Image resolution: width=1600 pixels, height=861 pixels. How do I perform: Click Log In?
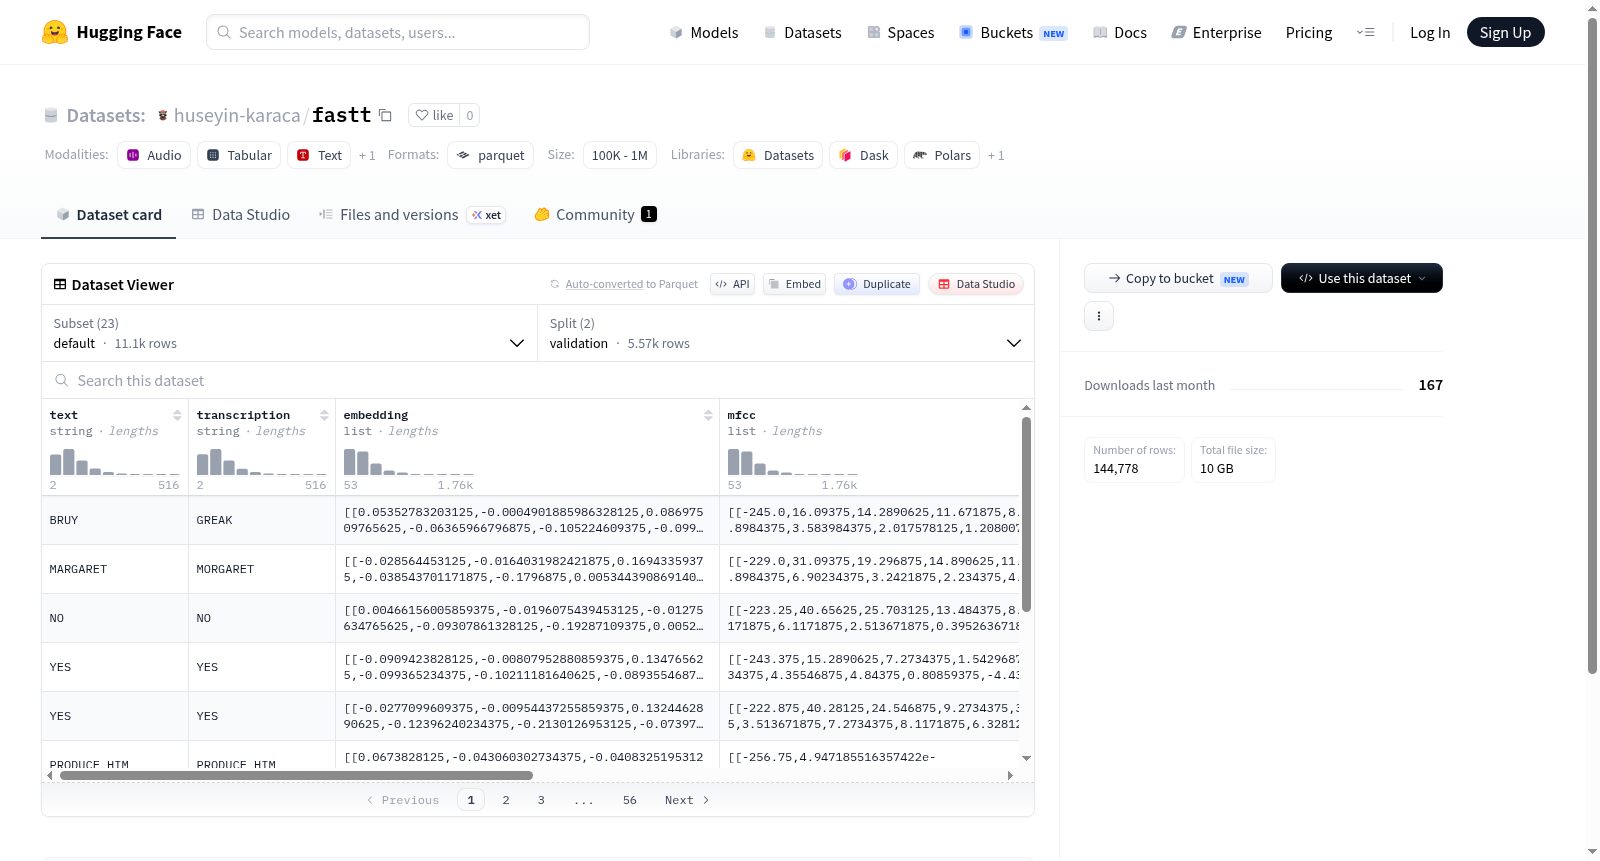click(x=1430, y=32)
